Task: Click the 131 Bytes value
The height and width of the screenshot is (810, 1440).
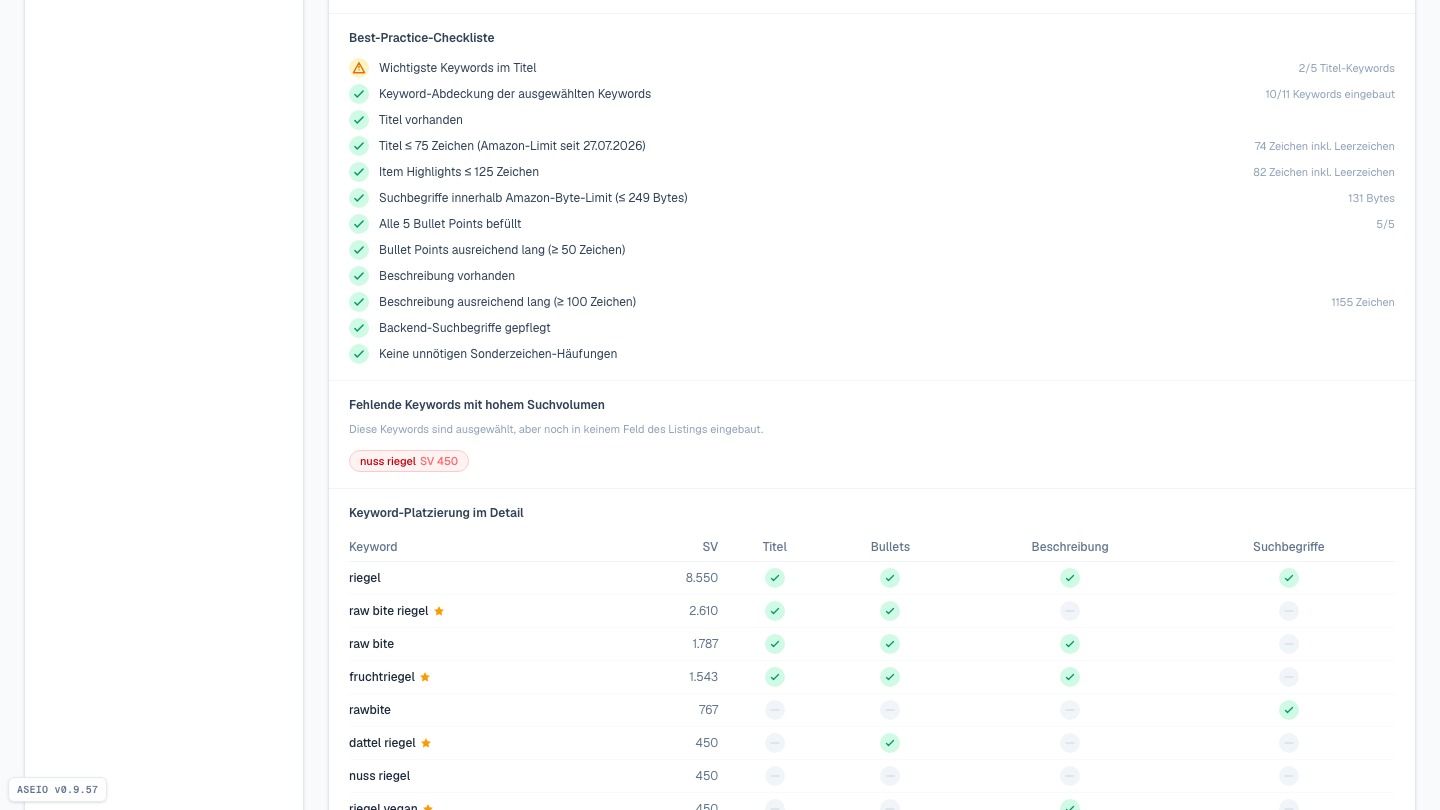Action: coord(1371,198)
